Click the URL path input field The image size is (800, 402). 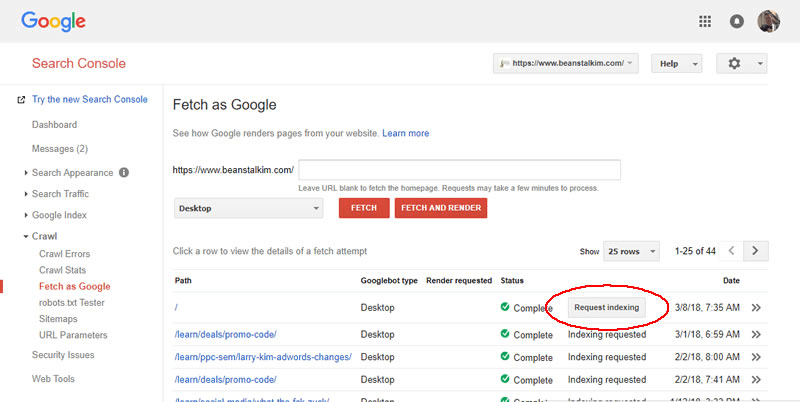[459, 169]
